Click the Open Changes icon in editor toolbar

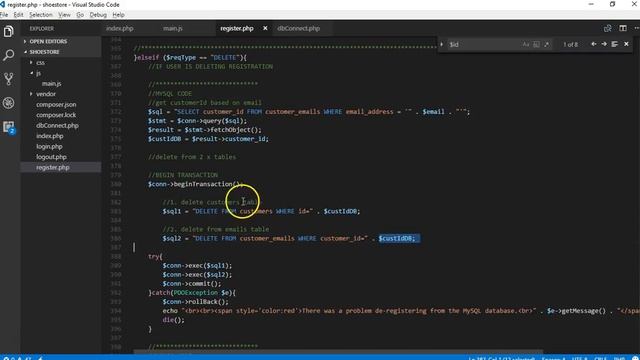pos(607,28)
